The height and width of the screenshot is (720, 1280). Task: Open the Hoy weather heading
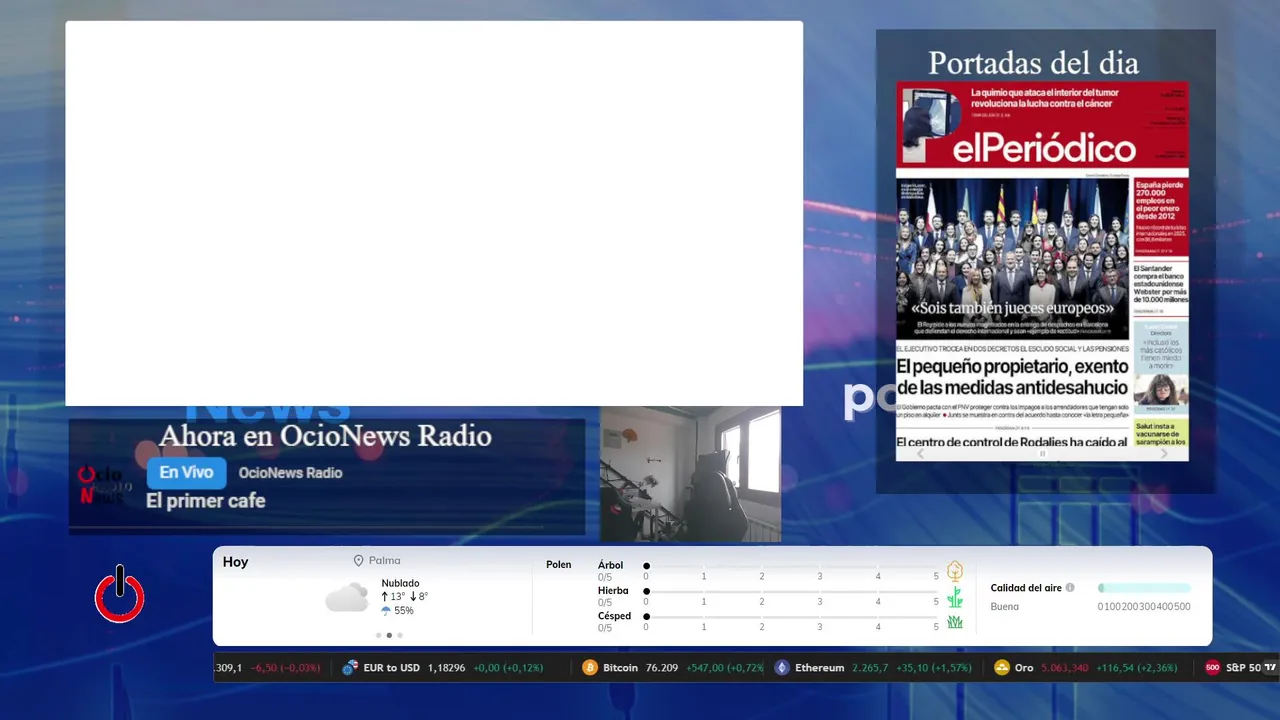click(235, 562)
